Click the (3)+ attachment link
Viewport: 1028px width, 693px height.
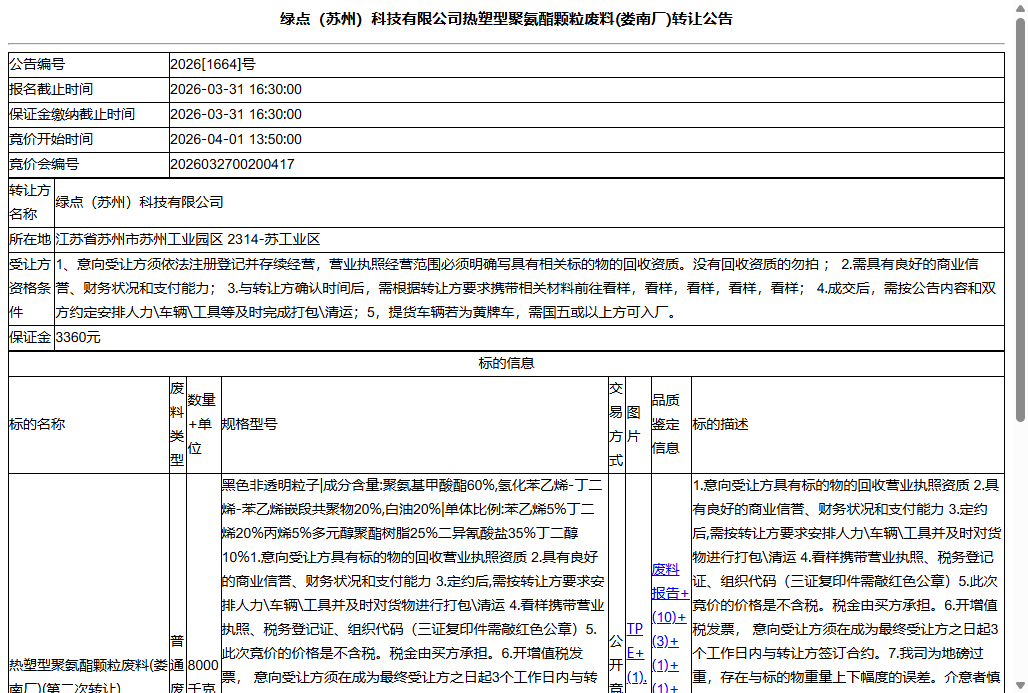click(x=661, y=641)
